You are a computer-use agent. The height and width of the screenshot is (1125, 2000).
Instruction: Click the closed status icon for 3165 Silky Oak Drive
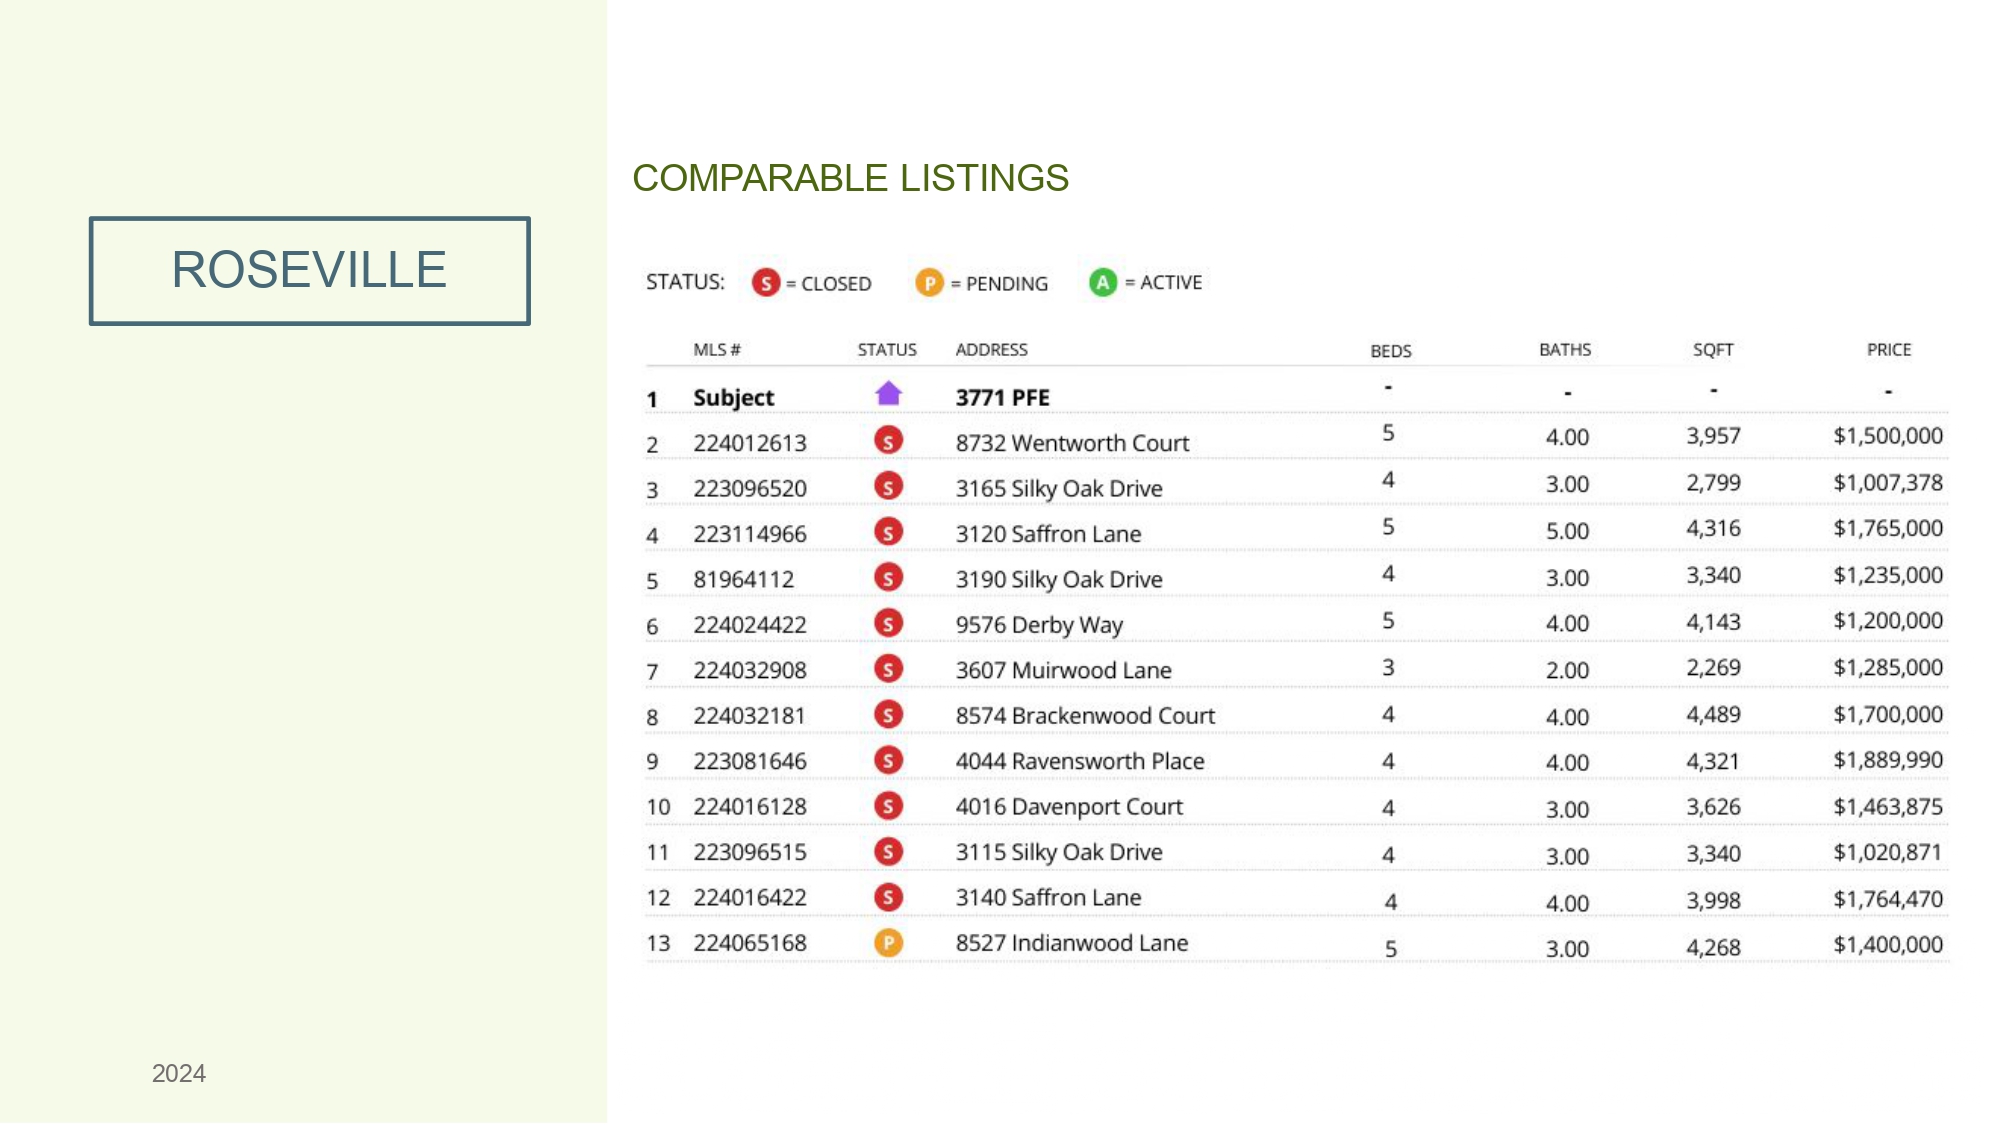(888, 486)
